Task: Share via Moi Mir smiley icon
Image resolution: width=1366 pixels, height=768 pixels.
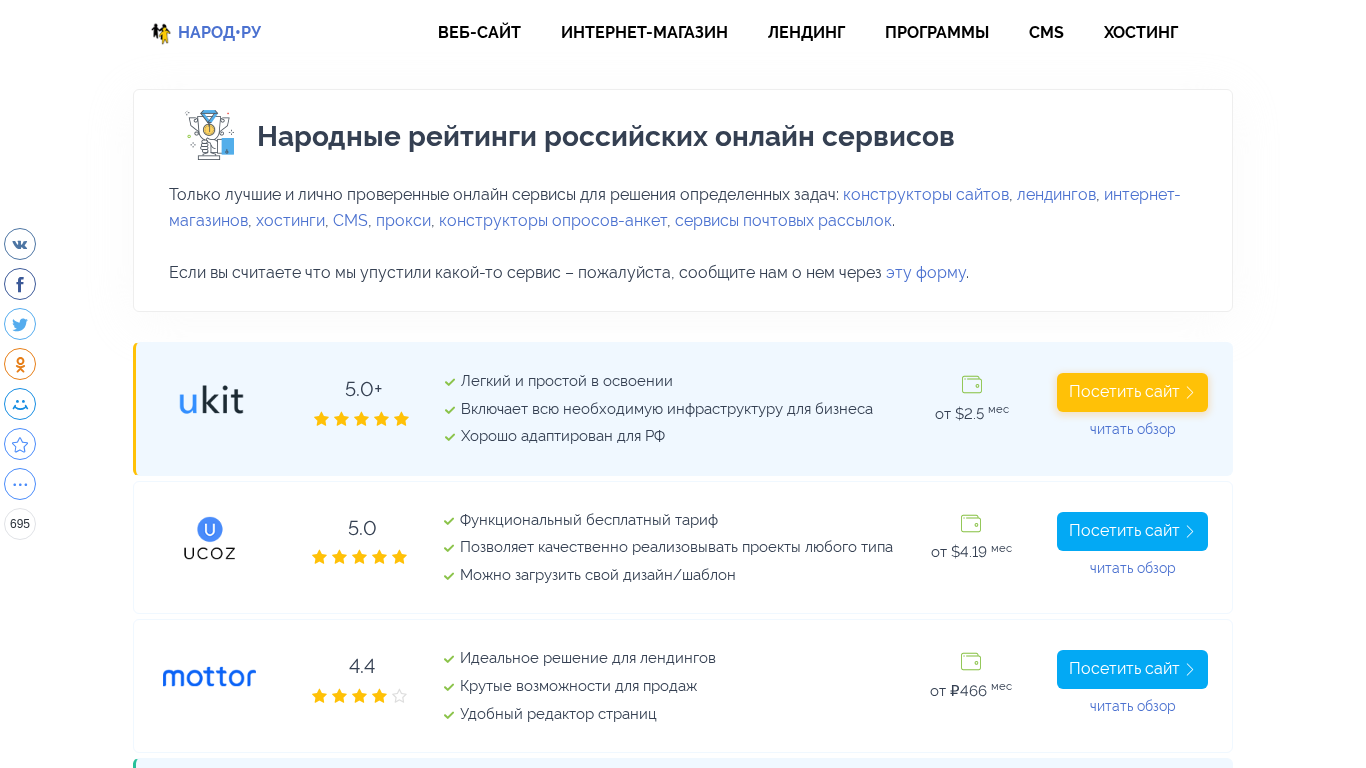Action: (x=20, y=404)
